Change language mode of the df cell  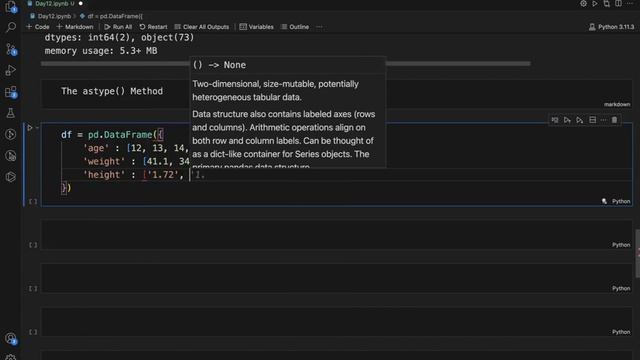[x=621, y=201]
